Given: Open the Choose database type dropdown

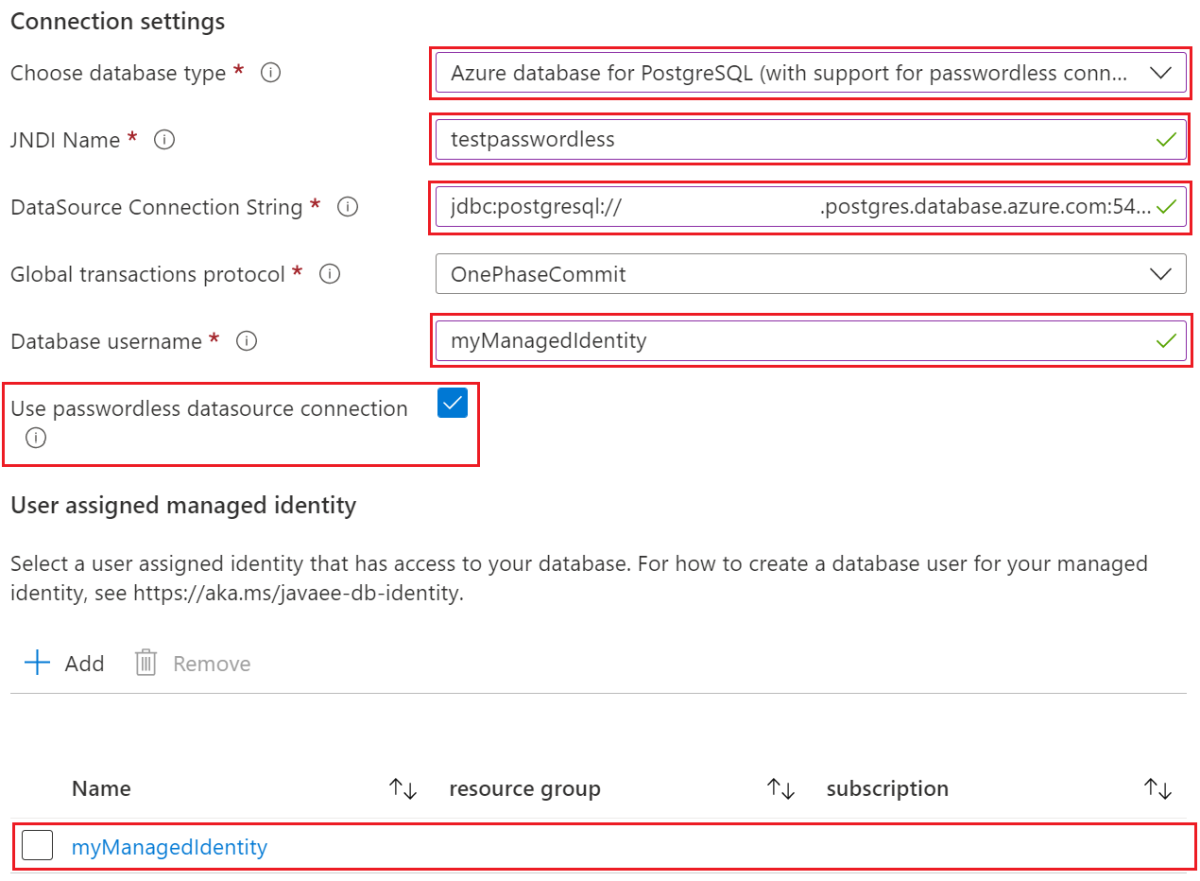Looking at the screenshot, I should pyautogui.click(x=1160, y=72).
